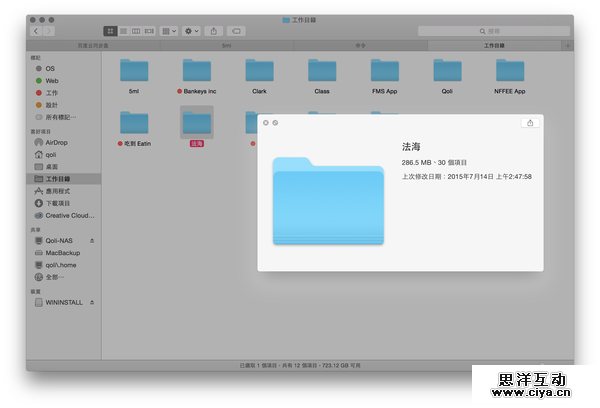Click the status bar item count text
The width and height of the screenshot is (600, 408).
[300, 366]
